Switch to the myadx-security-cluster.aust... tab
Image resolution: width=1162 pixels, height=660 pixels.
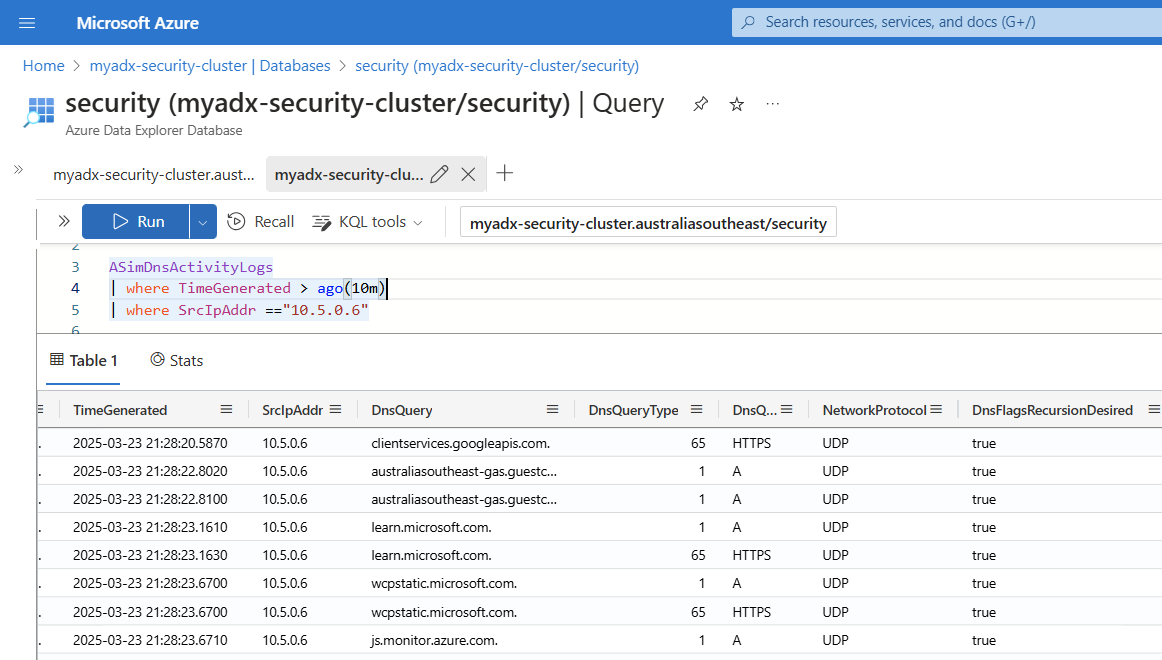pos(153,175)
